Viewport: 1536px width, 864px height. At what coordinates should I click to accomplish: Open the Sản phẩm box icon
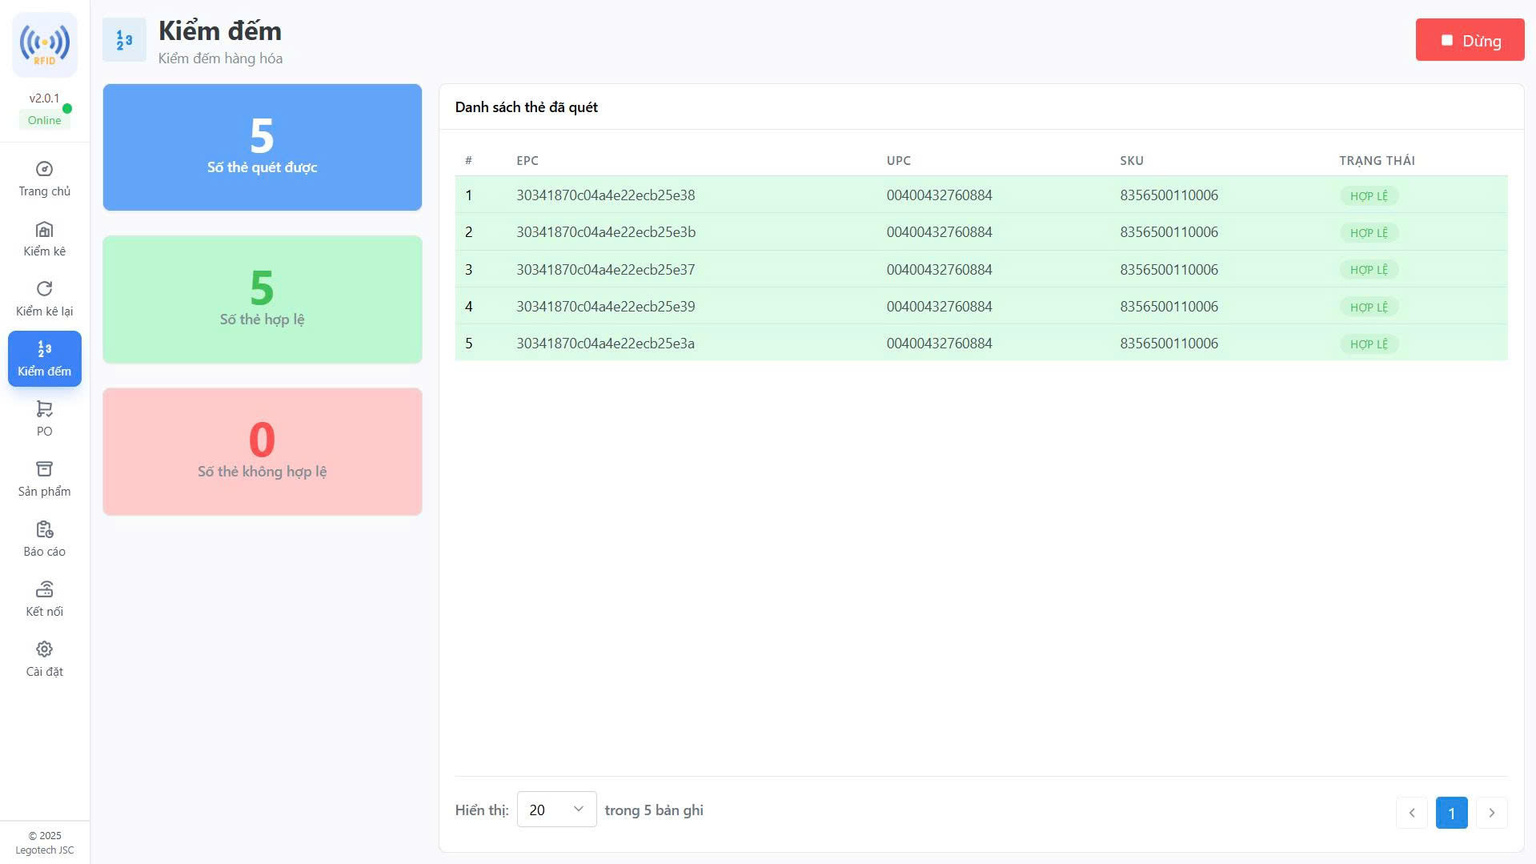point(44,469)
